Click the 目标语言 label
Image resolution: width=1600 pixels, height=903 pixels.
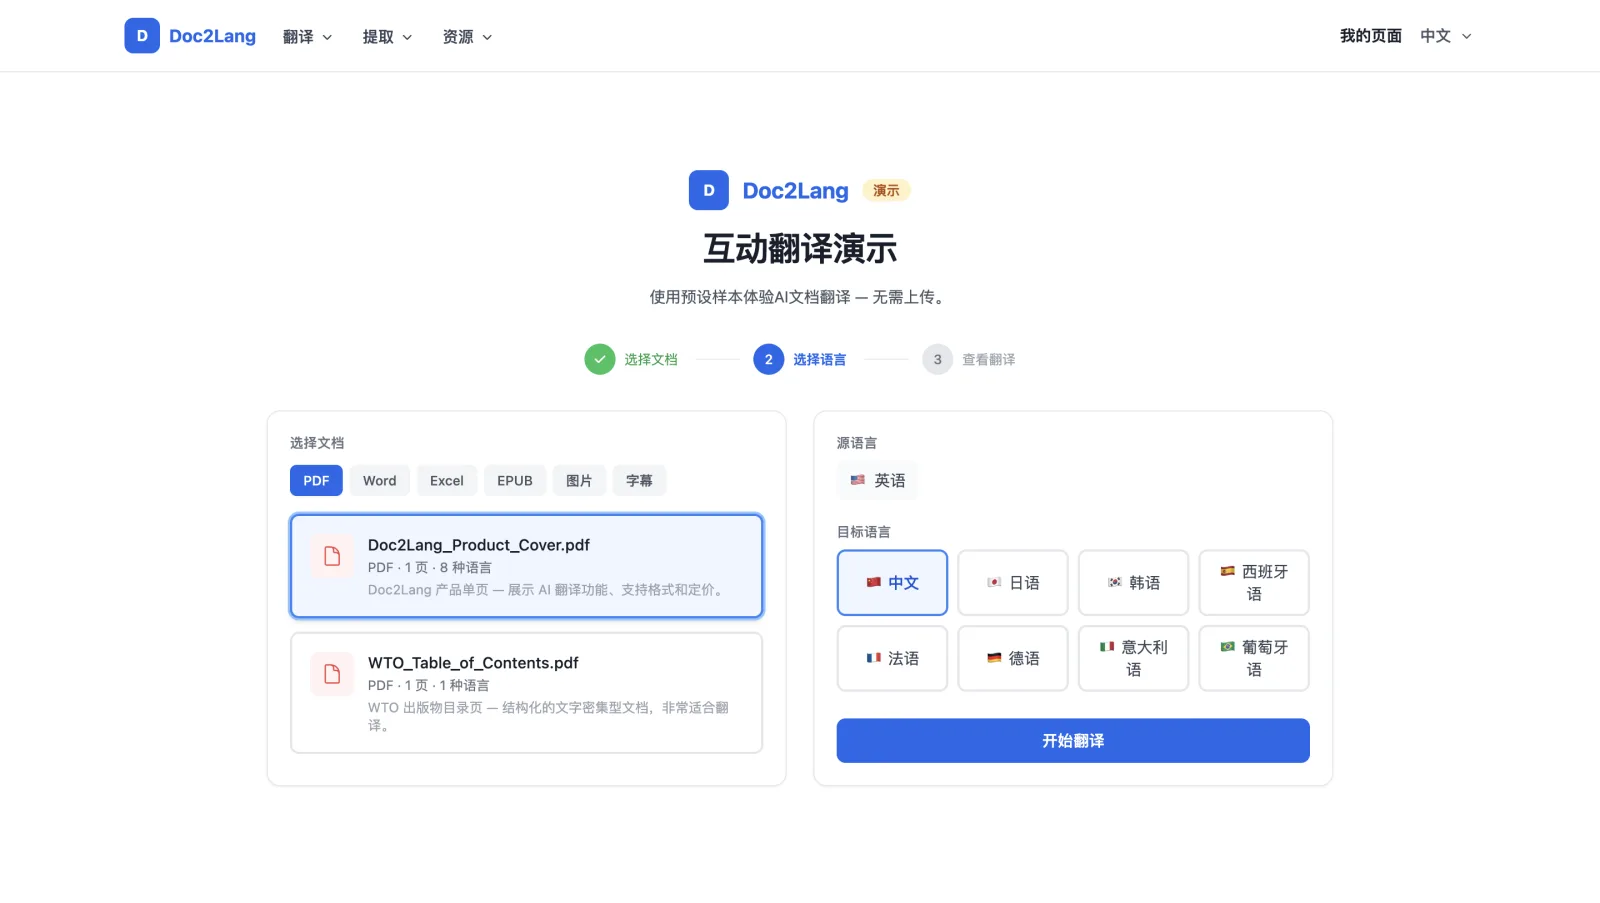click(x=864, y=532)
